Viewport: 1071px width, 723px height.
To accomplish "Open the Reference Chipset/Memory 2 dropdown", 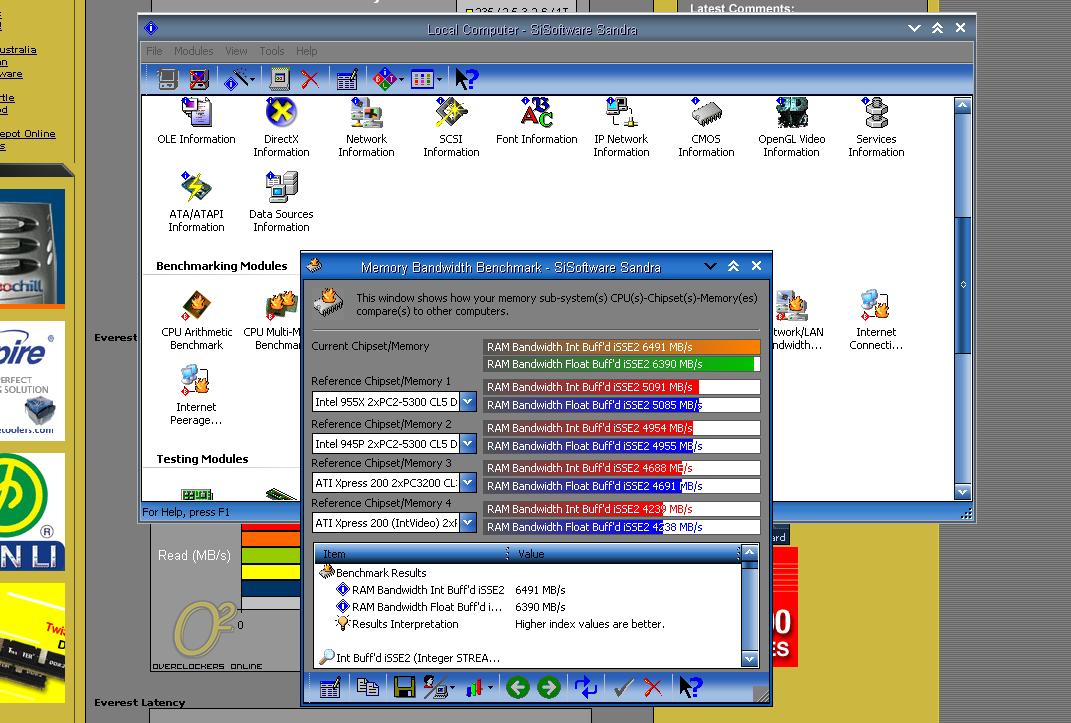I will pos(468,444).
